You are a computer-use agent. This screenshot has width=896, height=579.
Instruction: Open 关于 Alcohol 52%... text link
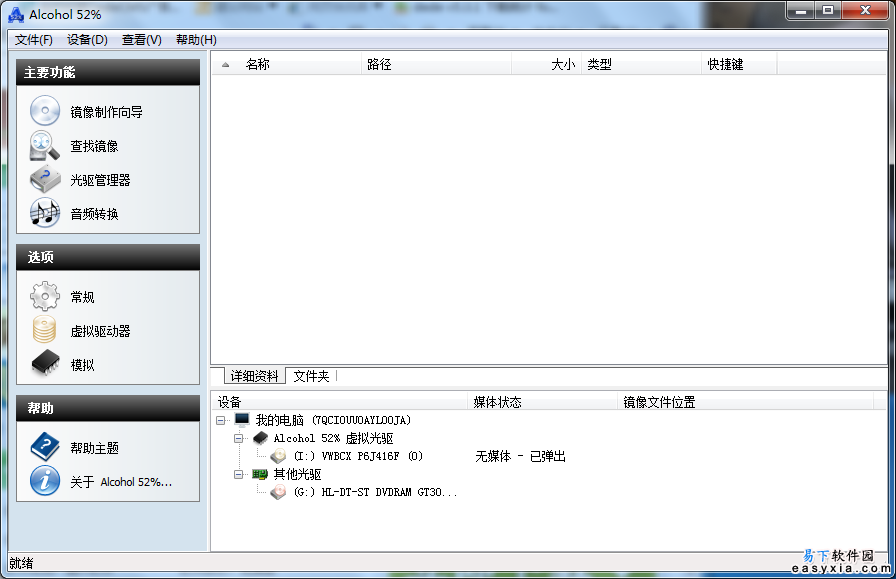click(x=121, y=482)
